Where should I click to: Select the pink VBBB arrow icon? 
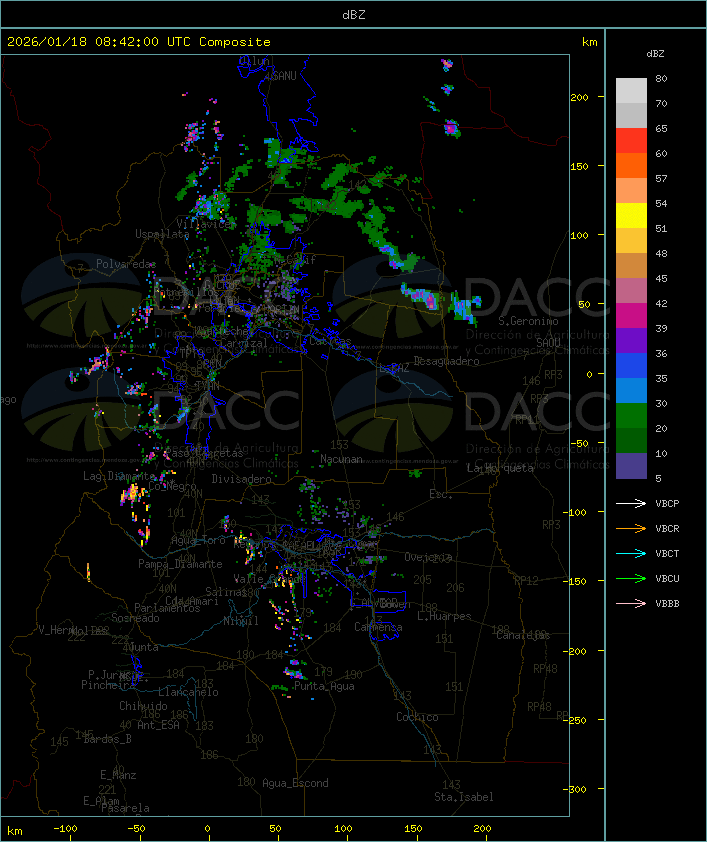pos(631,603)
